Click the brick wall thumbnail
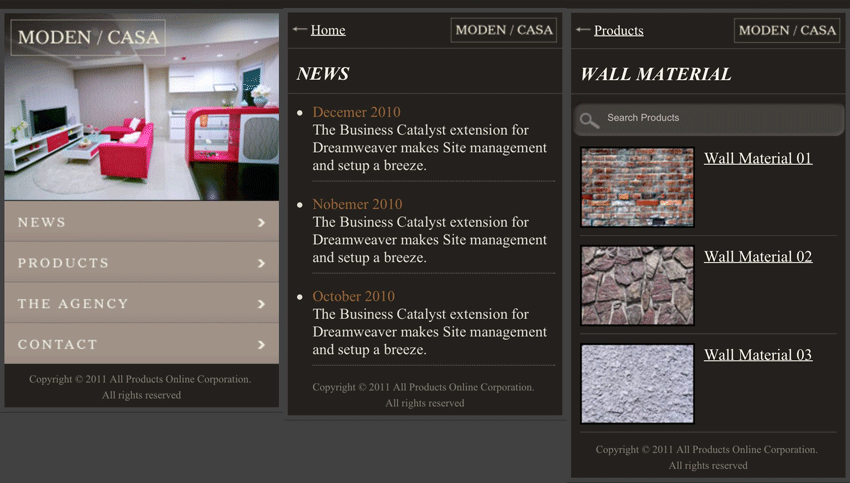The height and width of the screenshot is (483, 850). pos(637,187)
